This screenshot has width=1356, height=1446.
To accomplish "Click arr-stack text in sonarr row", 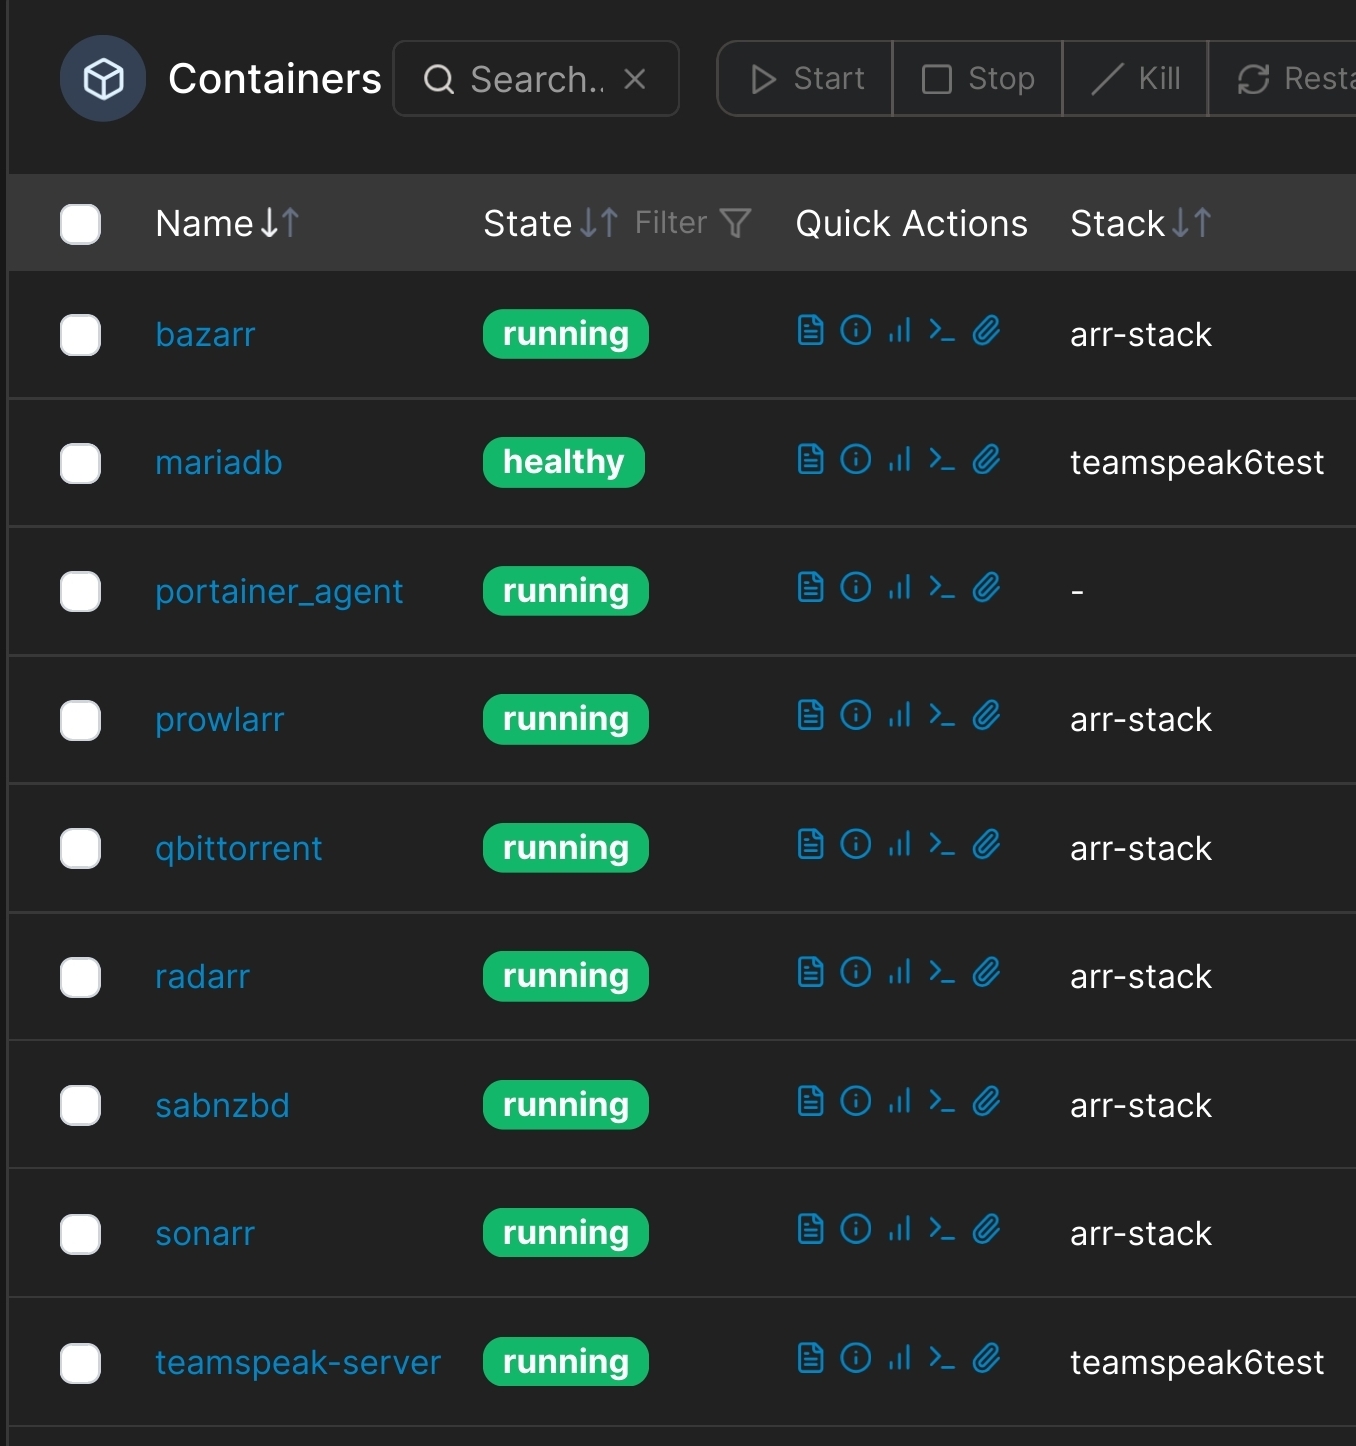I will click(1141, 1233).
